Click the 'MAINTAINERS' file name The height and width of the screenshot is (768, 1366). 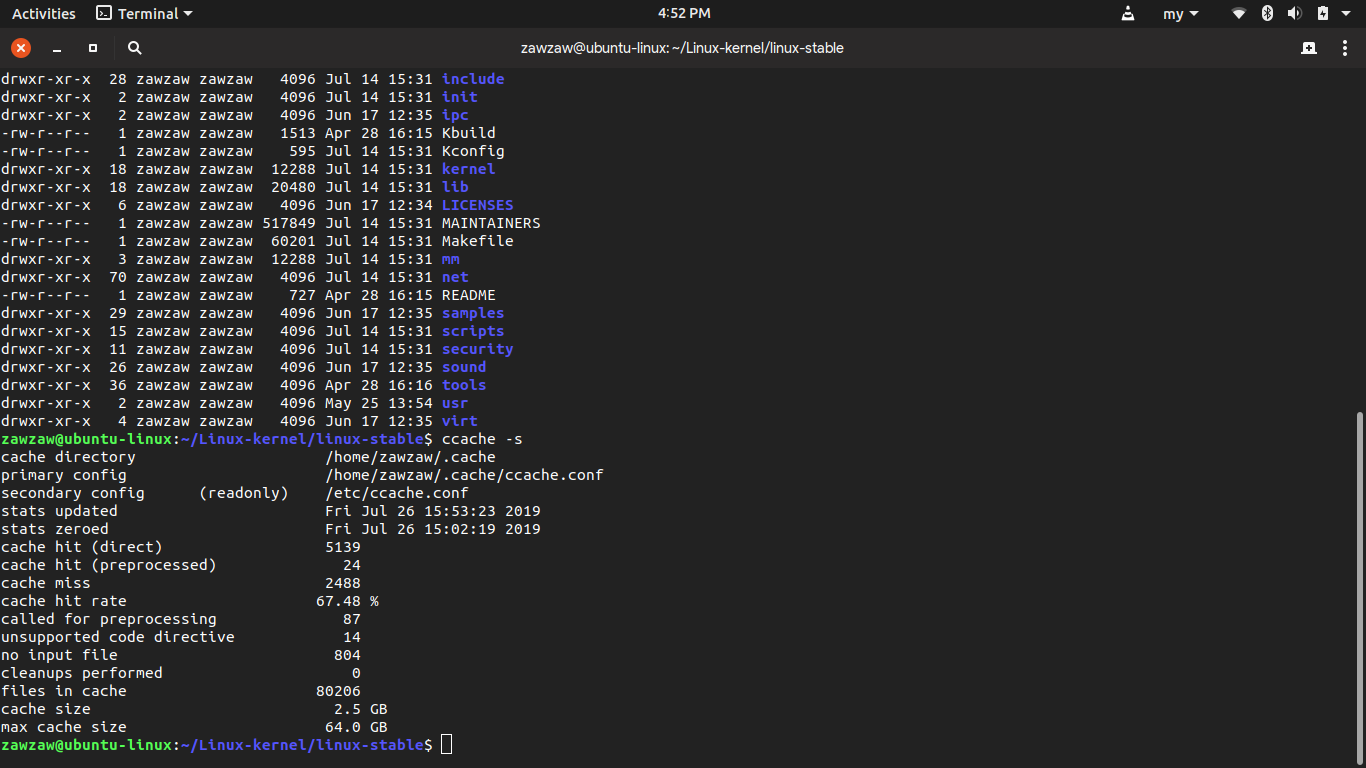[x=491, y=223]
